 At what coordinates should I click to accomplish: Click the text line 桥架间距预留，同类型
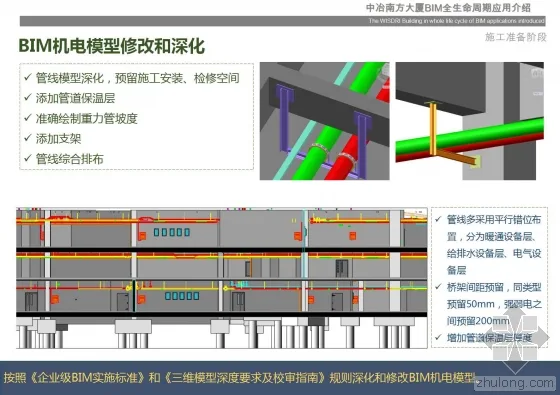(494, 287)
